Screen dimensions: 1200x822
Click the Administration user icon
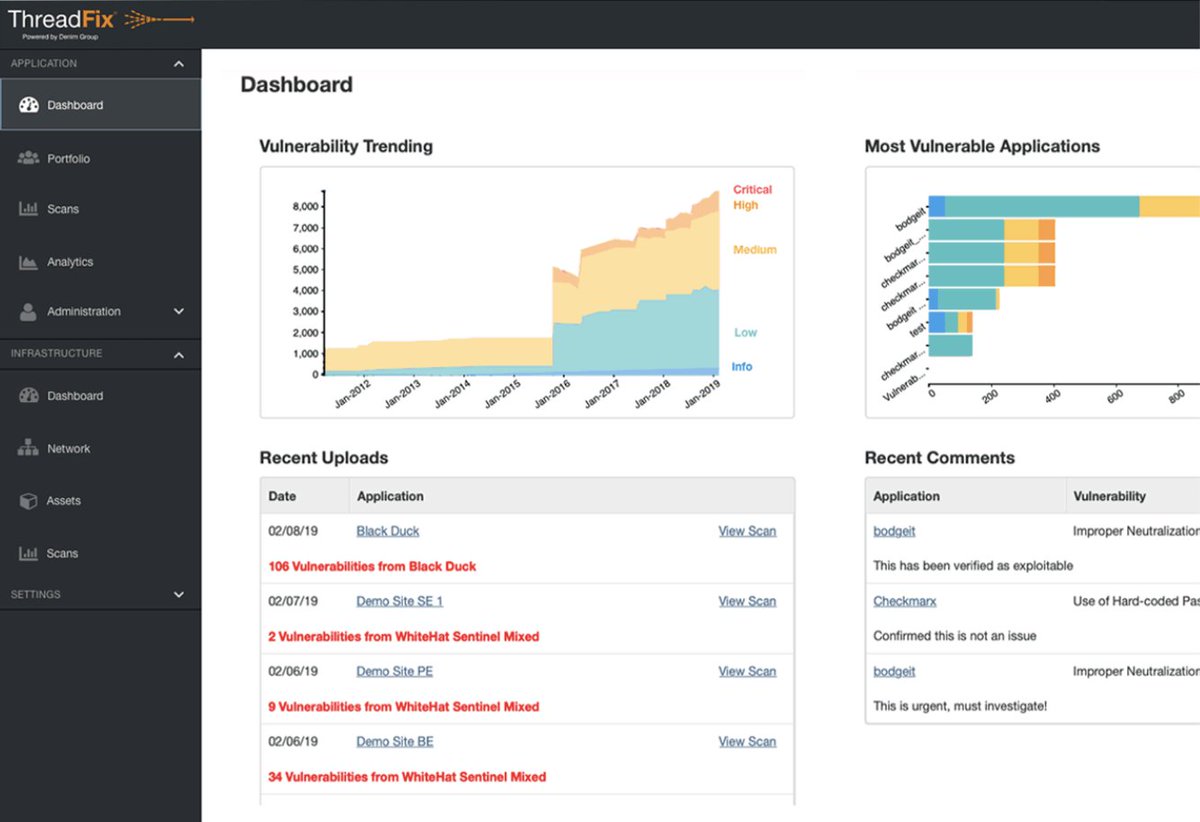pyautogui.click(x=29, y=311)
